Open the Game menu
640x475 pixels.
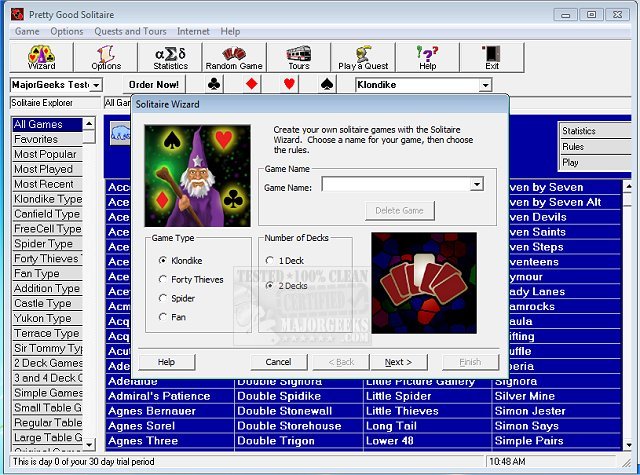click(27, 31)
